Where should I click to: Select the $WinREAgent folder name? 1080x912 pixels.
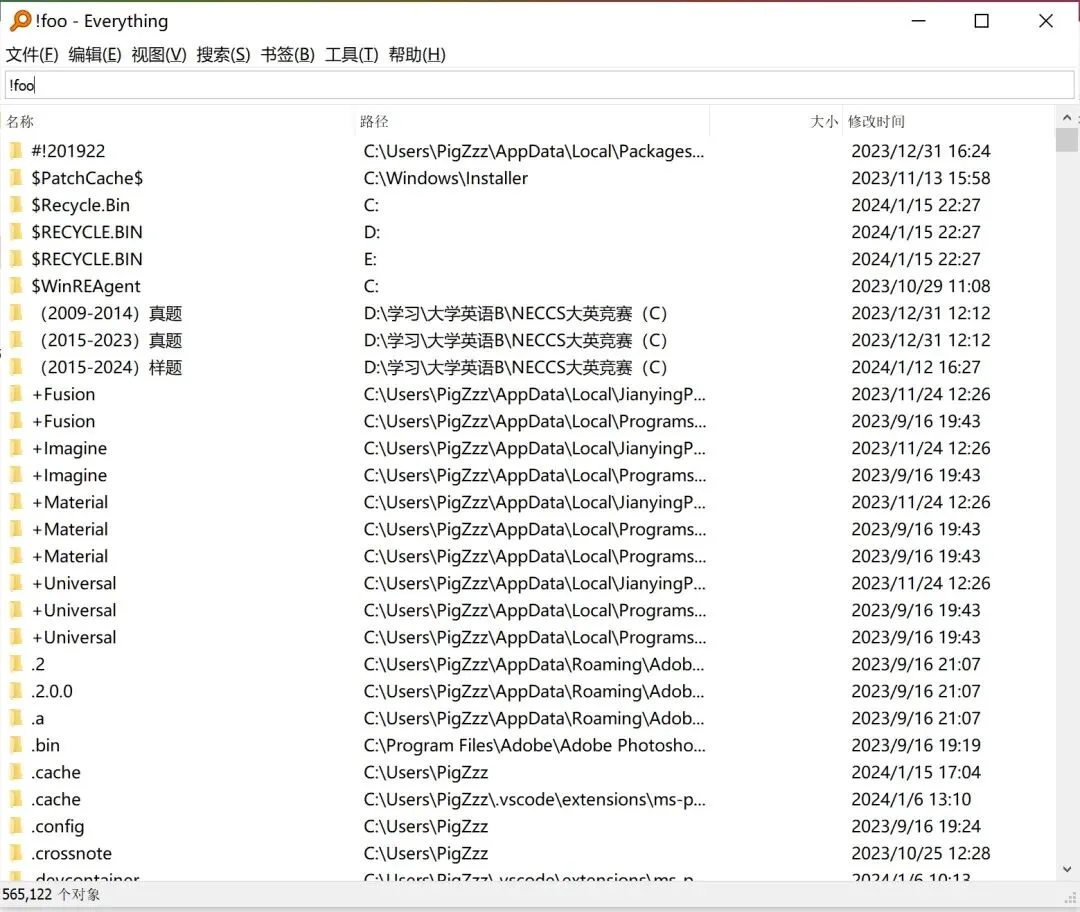[x=85, y=286]
